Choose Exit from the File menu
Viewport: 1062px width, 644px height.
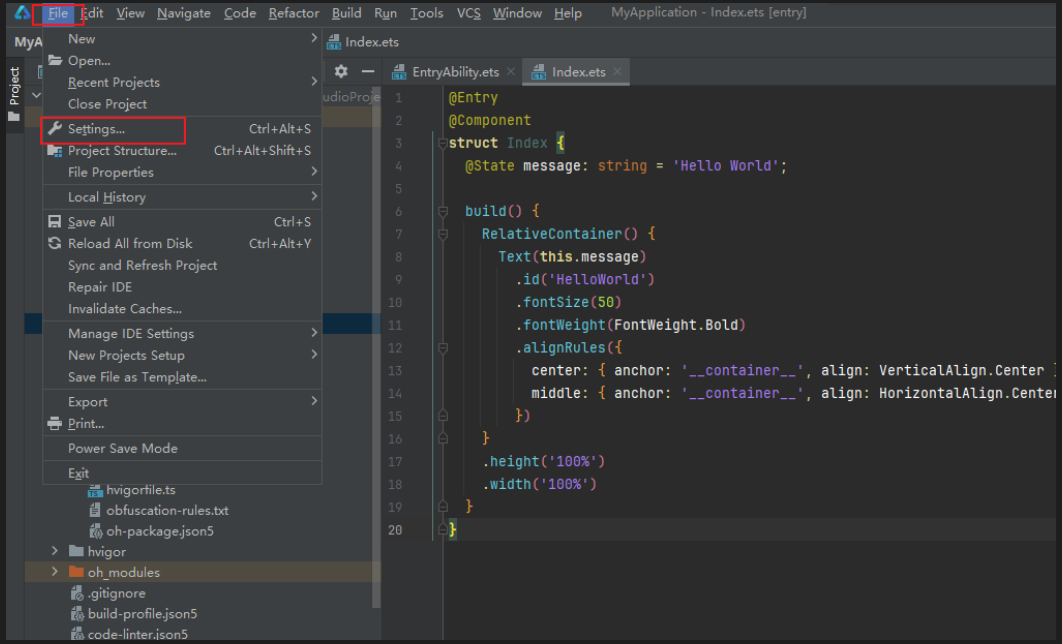click(182, 473)
